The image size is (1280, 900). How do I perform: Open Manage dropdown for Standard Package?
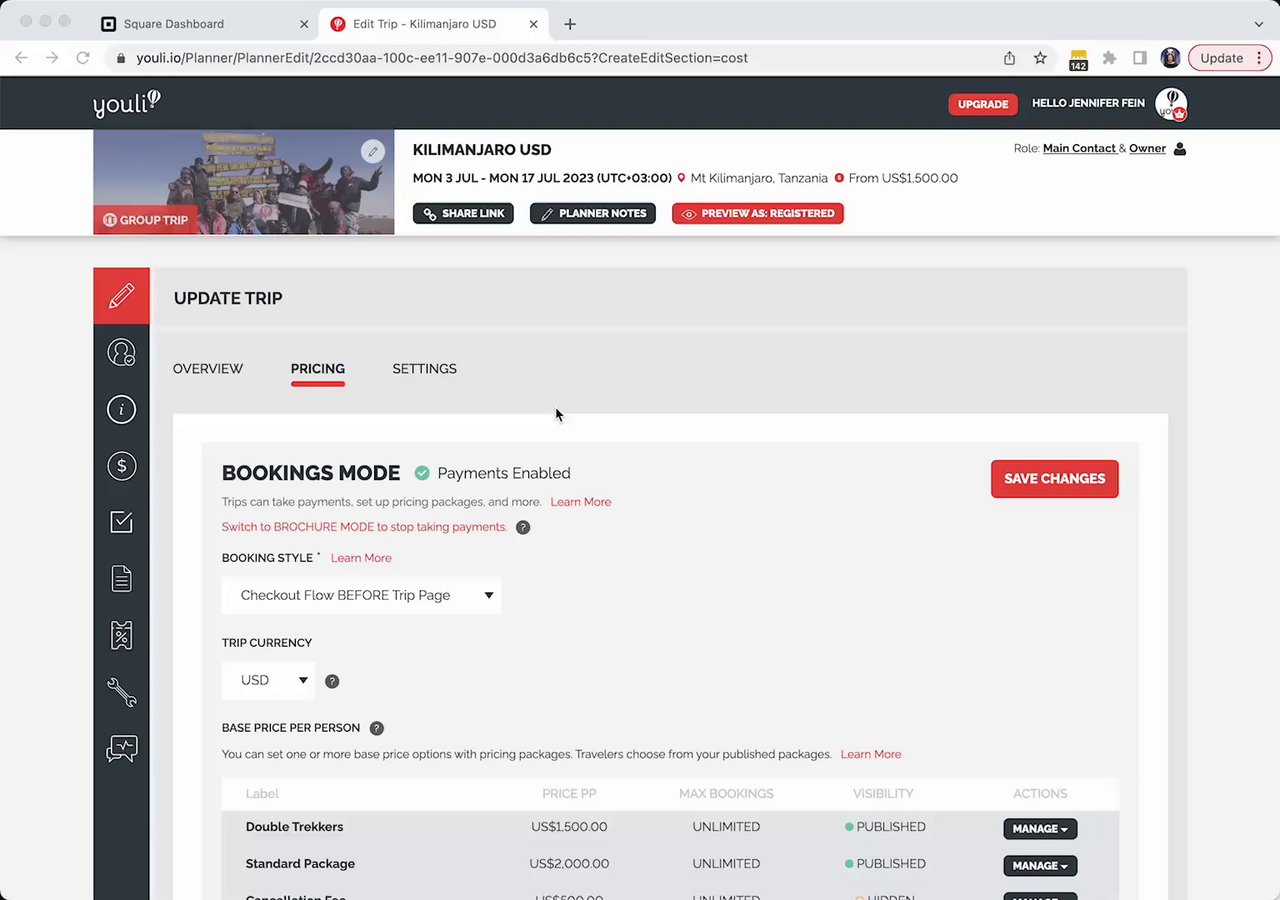1040,866
